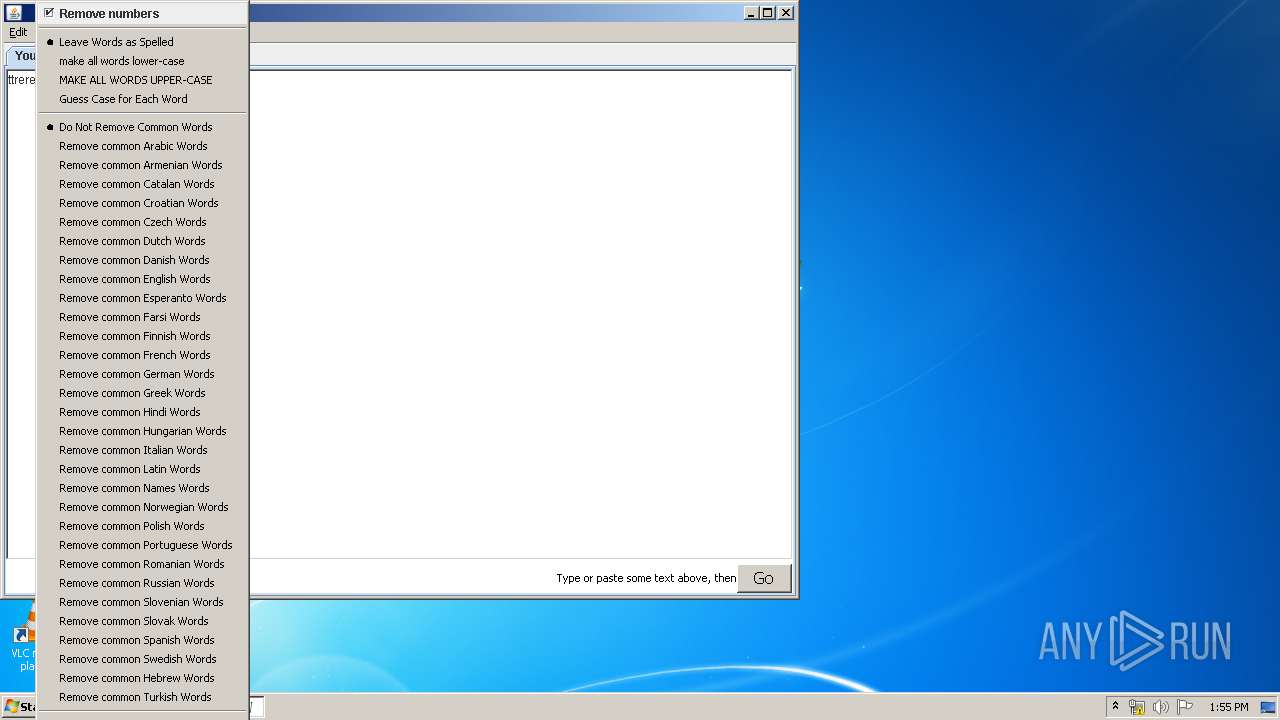This screenshot has height=720, width=1280.
Task: Select Guess Case for Each Word
Action: (x=143, y=99)
